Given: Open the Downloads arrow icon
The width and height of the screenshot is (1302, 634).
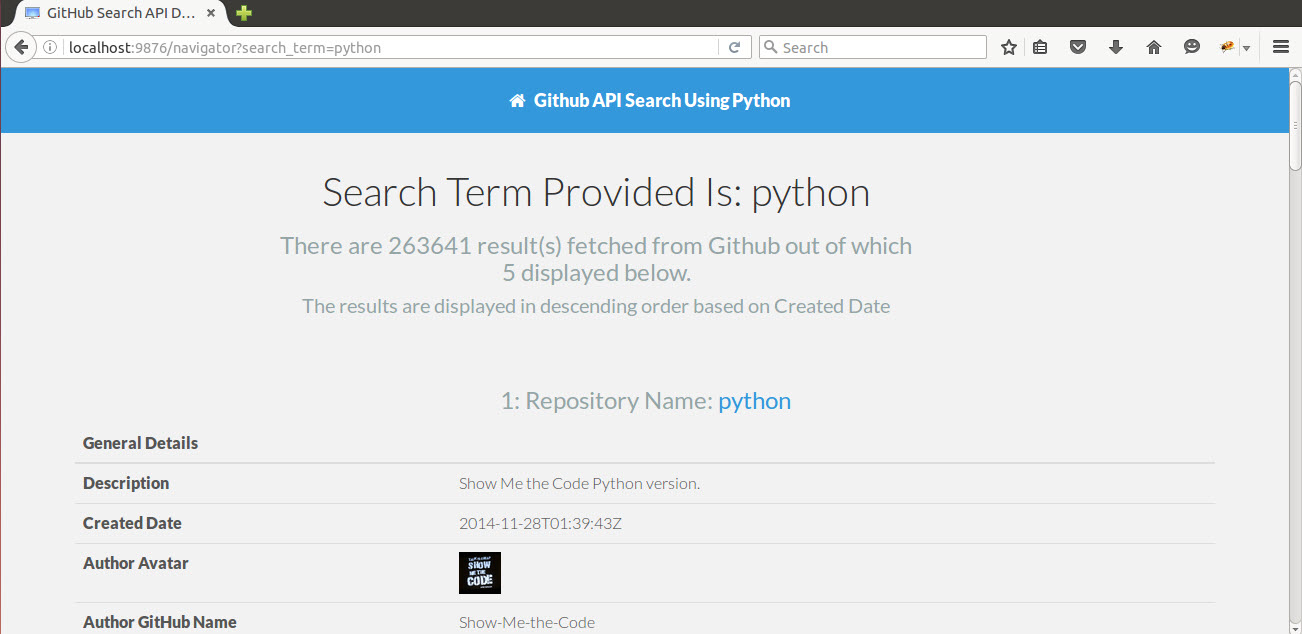Looking at the screenshot, I should coord(1116,47).
